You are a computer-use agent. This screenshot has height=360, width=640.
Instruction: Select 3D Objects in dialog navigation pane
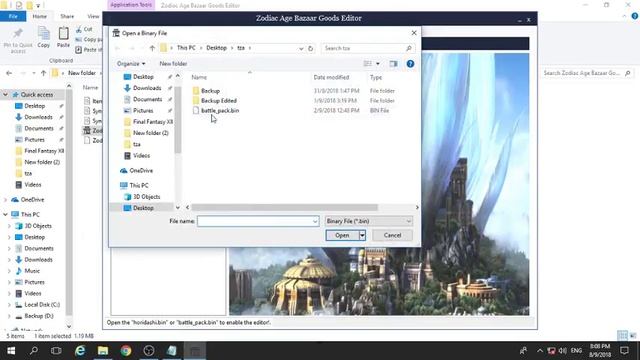(147, 197)
